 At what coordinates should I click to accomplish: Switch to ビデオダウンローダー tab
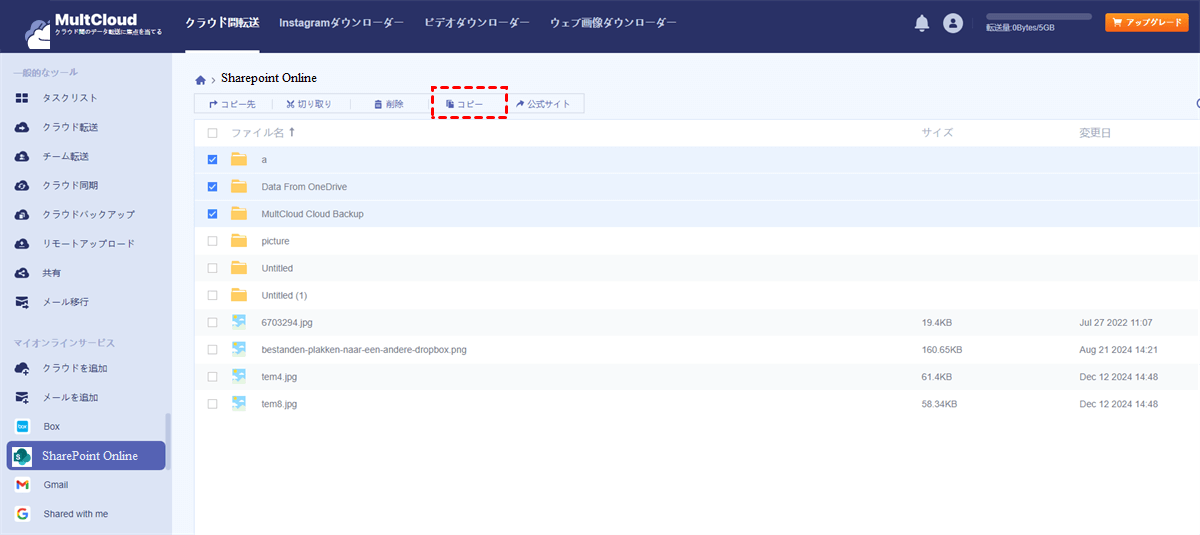[x=477, y=22]
